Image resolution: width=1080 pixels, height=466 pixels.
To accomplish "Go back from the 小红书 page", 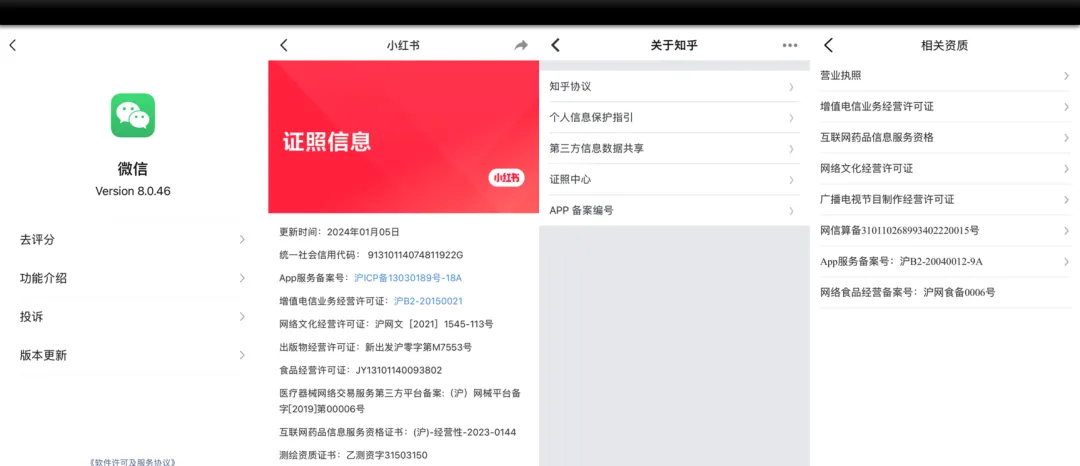I will click(x=283, y=45).
